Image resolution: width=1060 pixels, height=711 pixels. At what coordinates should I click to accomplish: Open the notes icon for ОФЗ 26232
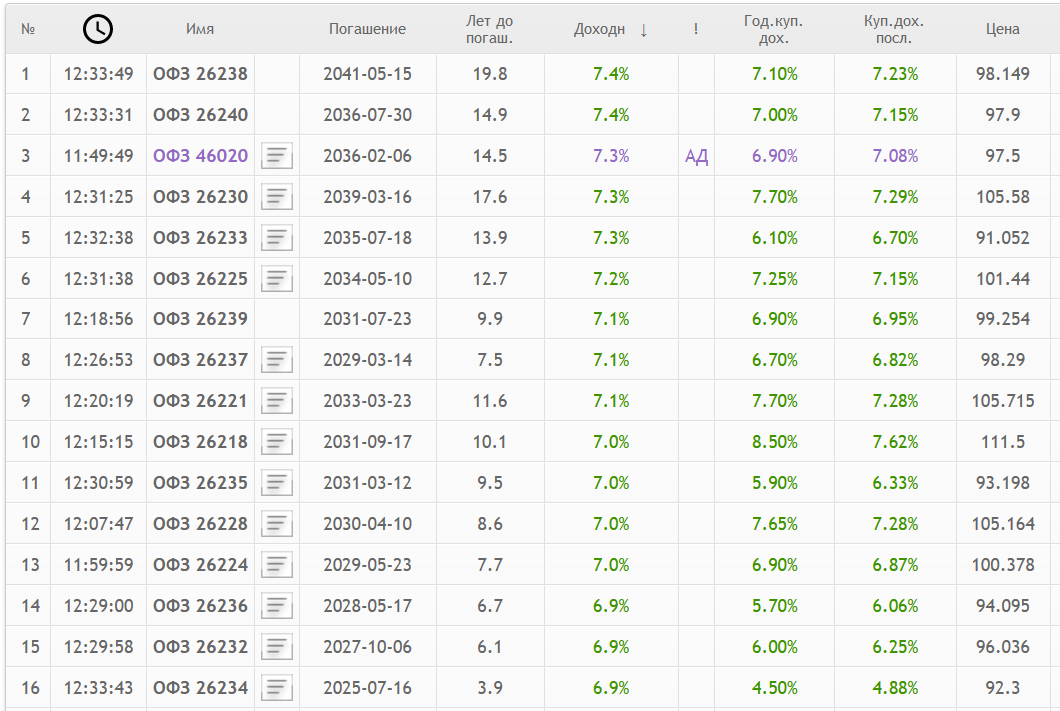tap(276, 647)
